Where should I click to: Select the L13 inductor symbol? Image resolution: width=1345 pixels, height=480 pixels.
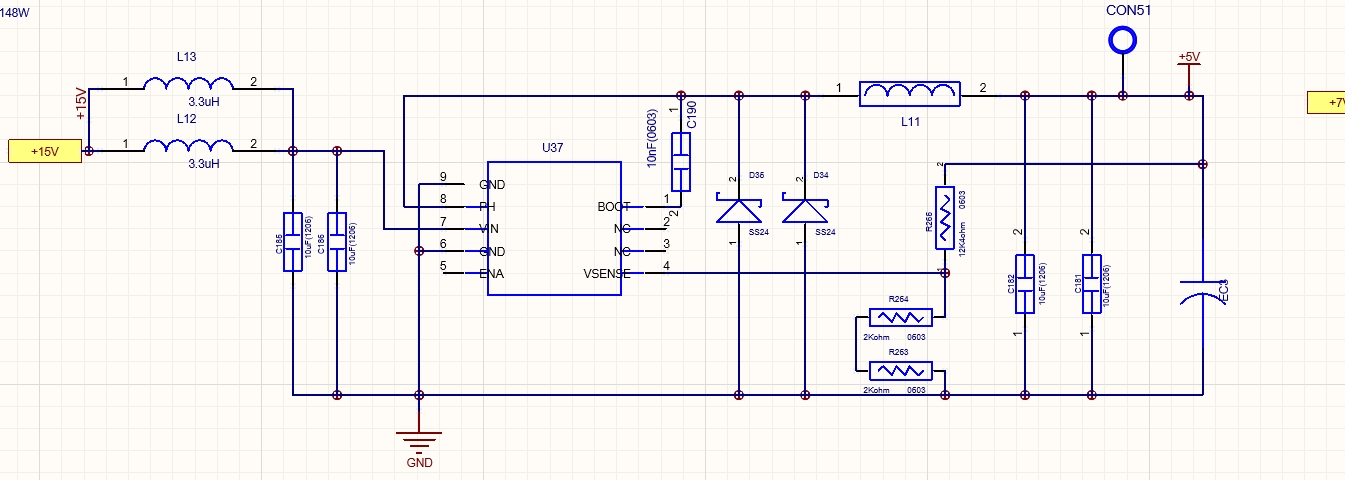pyautogui.click(x=187, y=83)
